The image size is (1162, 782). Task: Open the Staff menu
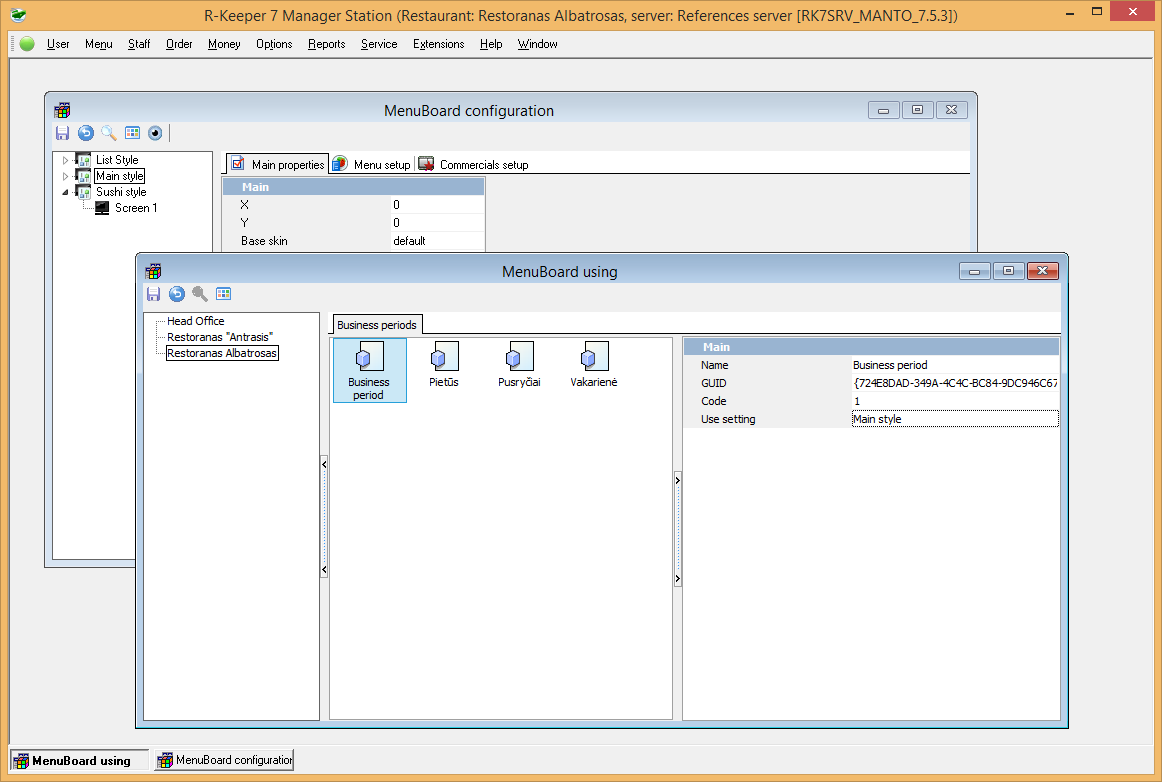coord(139,44)
